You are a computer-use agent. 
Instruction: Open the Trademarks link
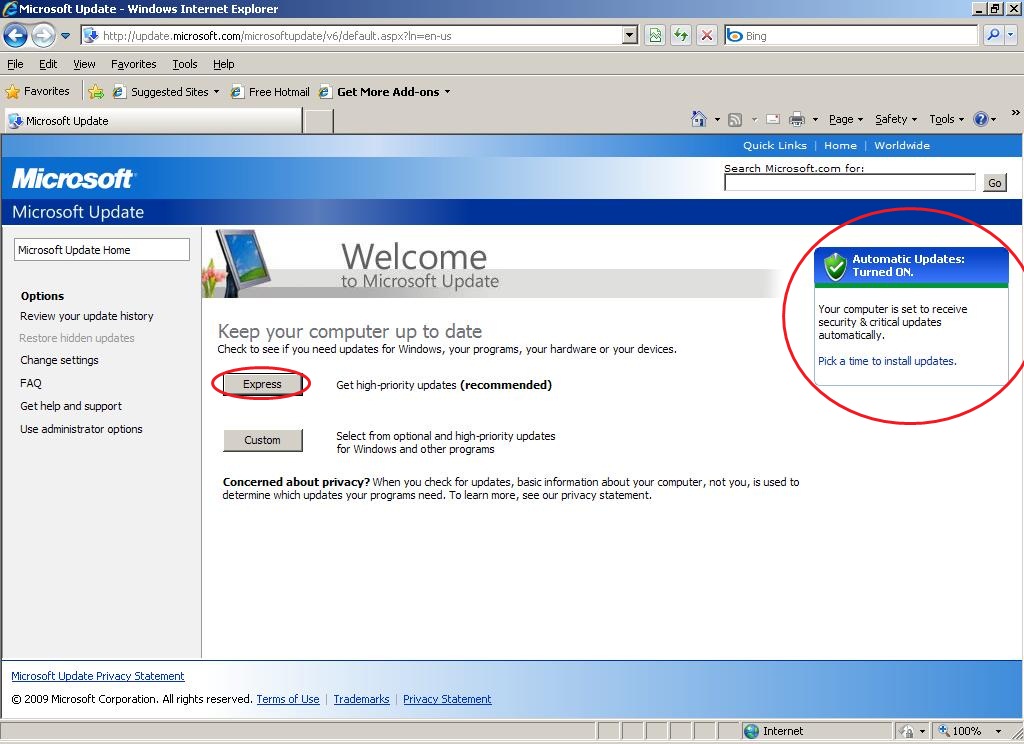pos(361,699)
